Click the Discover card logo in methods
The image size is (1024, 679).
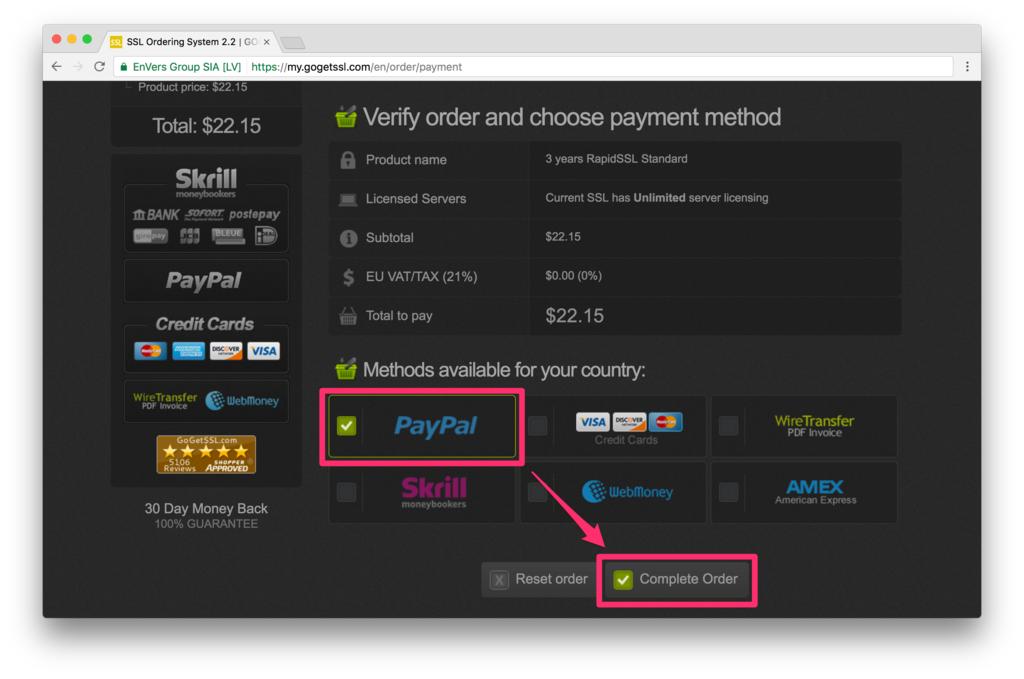click(x=629, y=422)
